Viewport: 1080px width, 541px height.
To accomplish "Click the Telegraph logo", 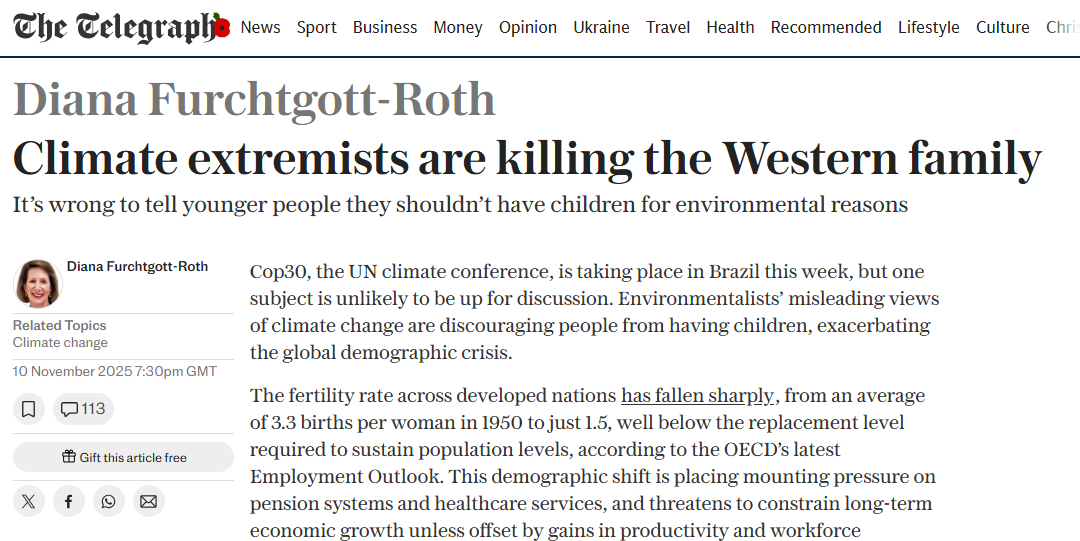I will click(112, 27).
